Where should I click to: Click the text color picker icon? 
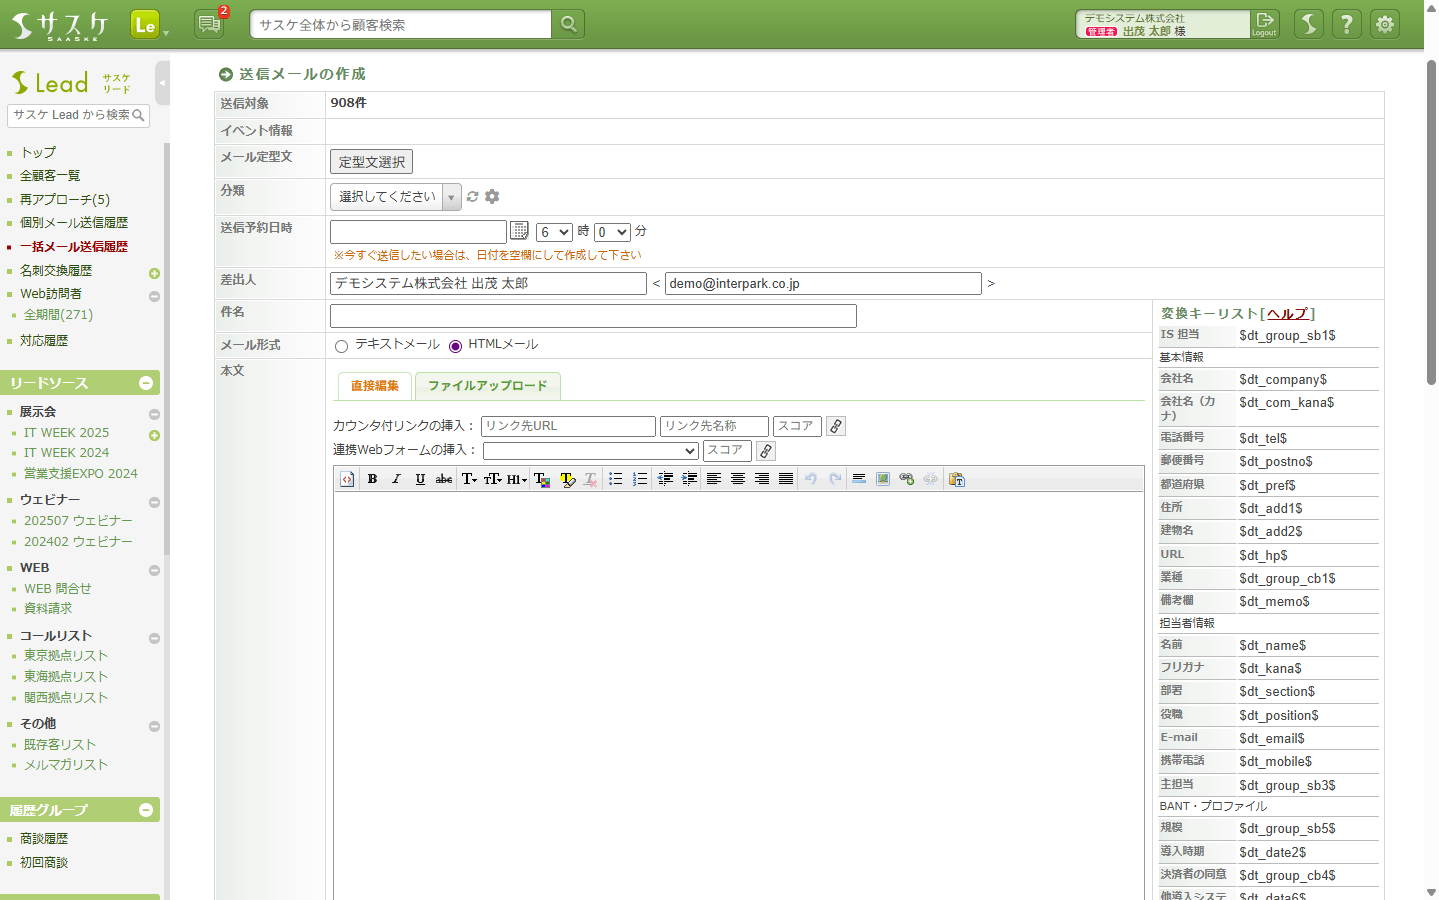coord(542,479)
